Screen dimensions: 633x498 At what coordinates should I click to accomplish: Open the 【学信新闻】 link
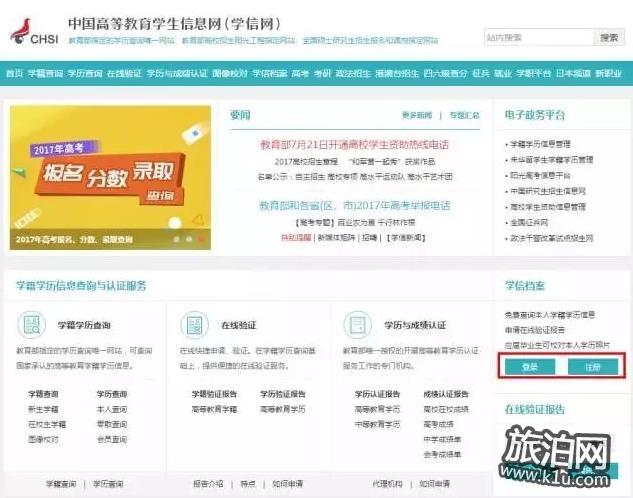(x=406, y=238)
